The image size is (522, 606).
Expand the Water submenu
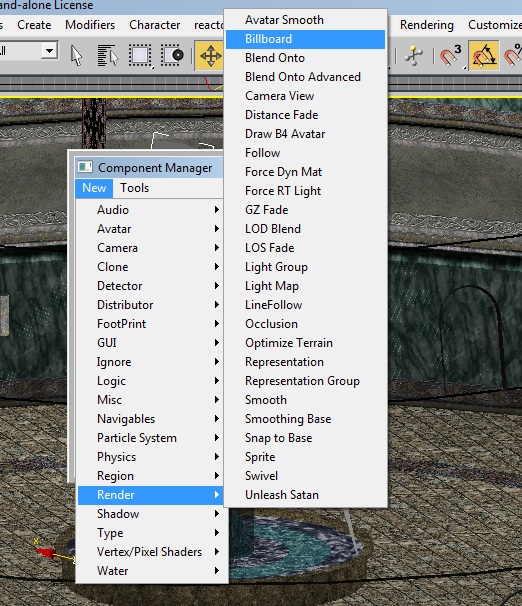pos(150,571)
